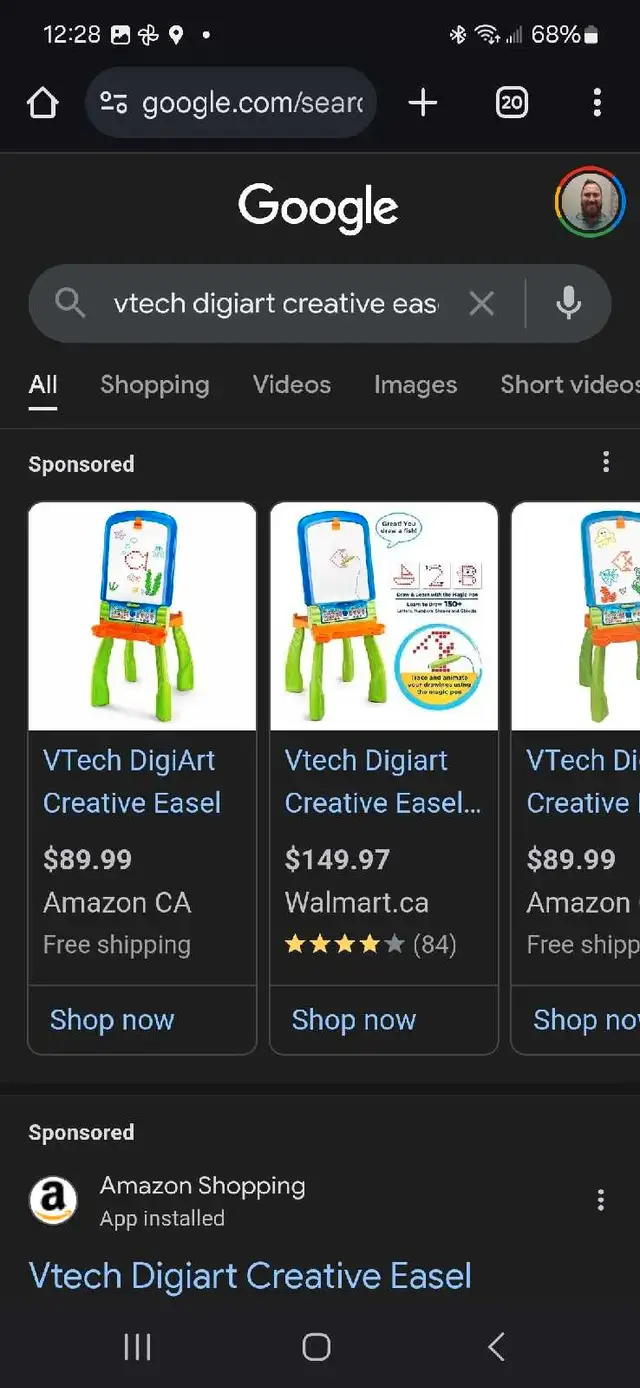Open options for the Amazon Shopping ad
Viewport: 640px width, 1388px height.
[x=600, y=1200]
